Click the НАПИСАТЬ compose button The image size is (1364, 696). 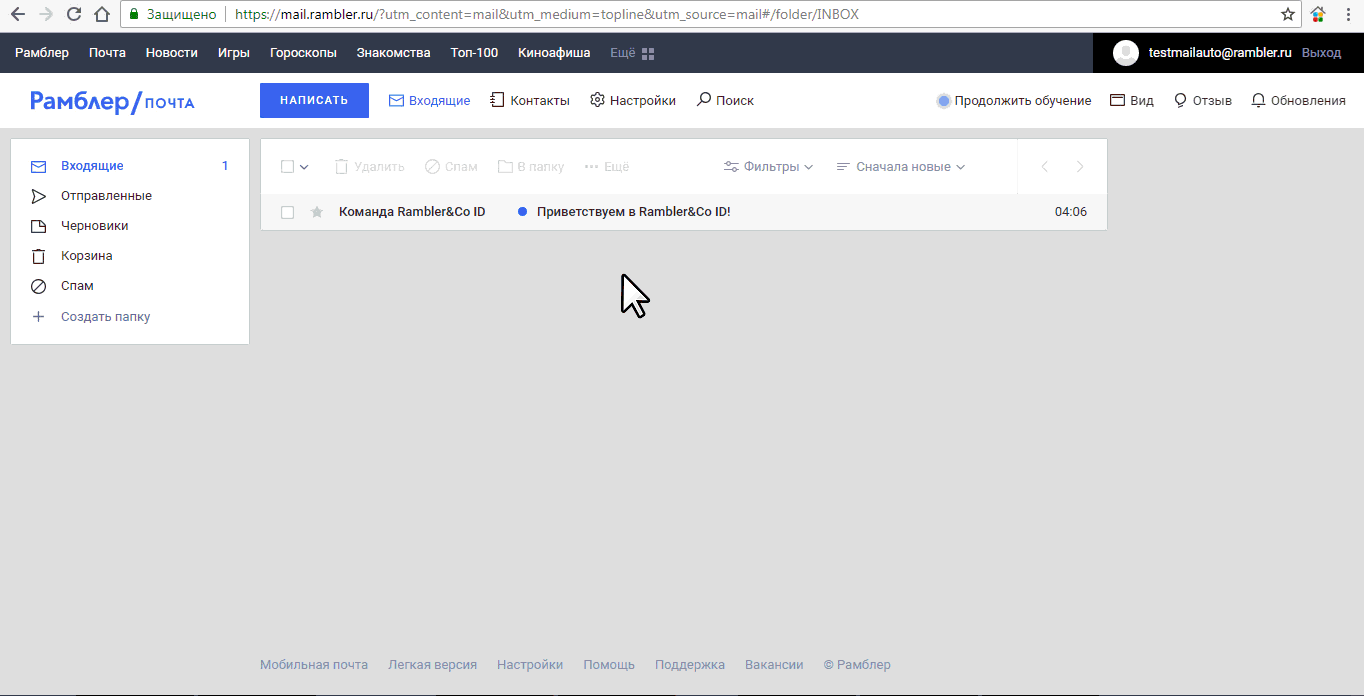[314, 100]
